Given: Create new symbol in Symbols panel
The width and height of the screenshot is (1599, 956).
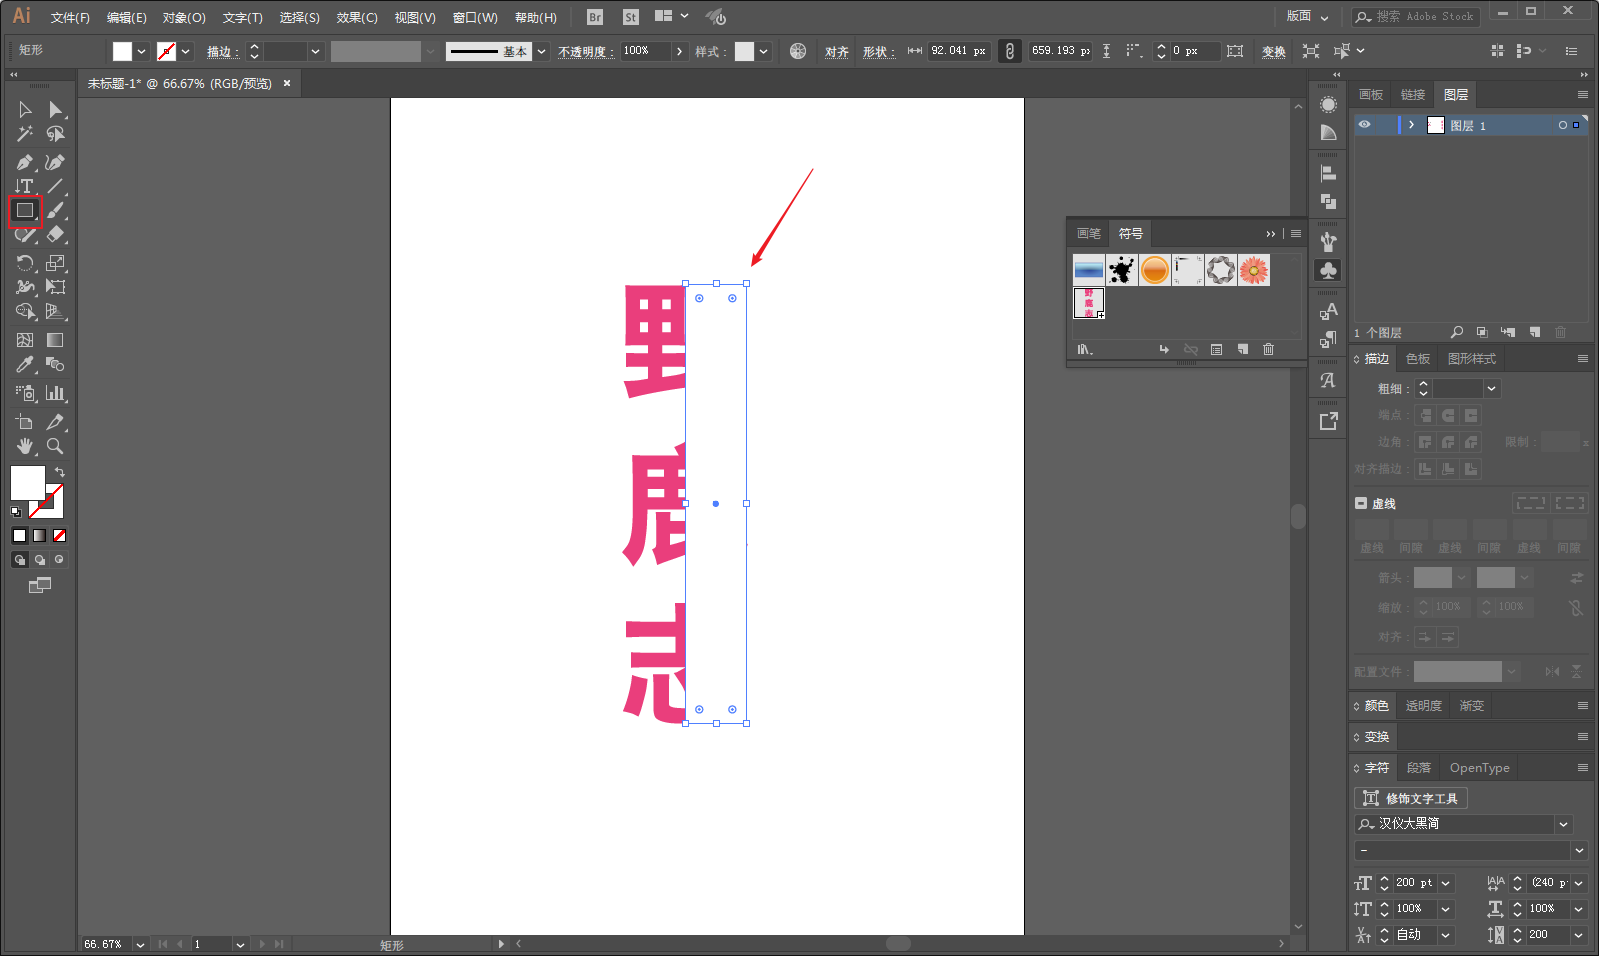Looking at the screenshot, I should (x=1242, y=349).
